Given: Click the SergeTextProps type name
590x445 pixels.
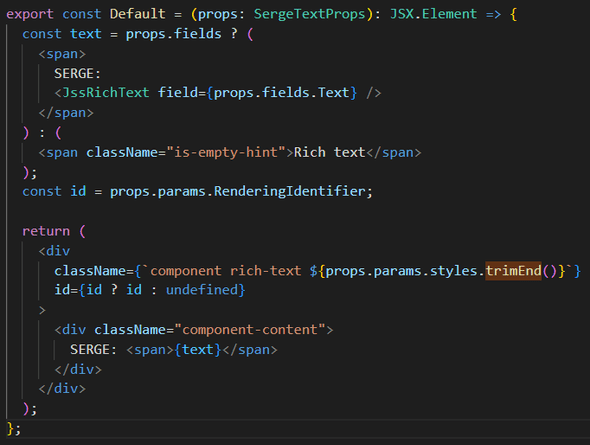Looking at the screenshot, I should click(x=309, y=14).
